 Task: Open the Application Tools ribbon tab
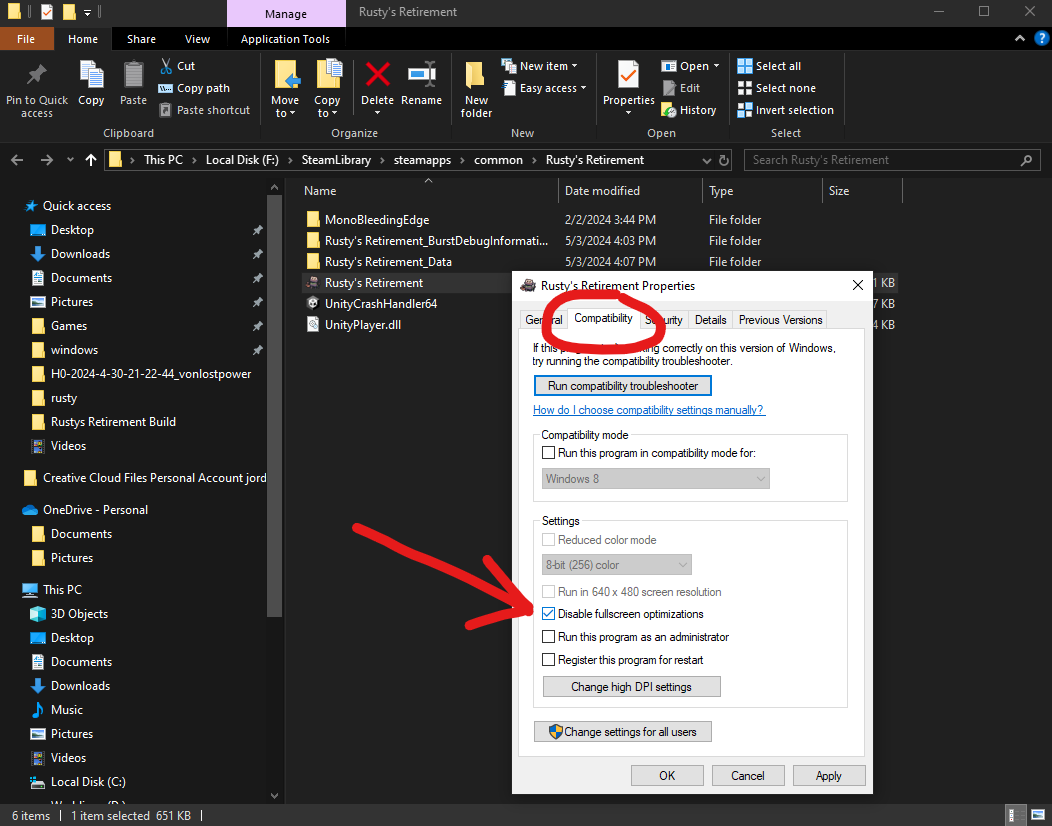coord(285,39)
